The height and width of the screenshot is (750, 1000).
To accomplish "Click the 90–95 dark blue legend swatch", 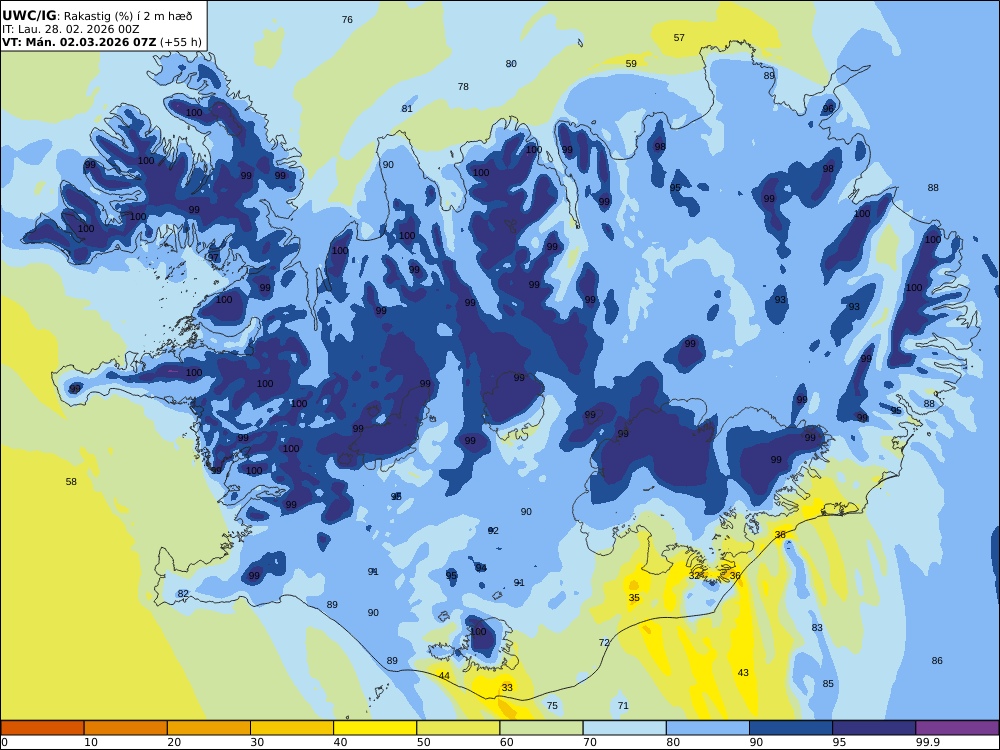I will (x=791, y=728).
